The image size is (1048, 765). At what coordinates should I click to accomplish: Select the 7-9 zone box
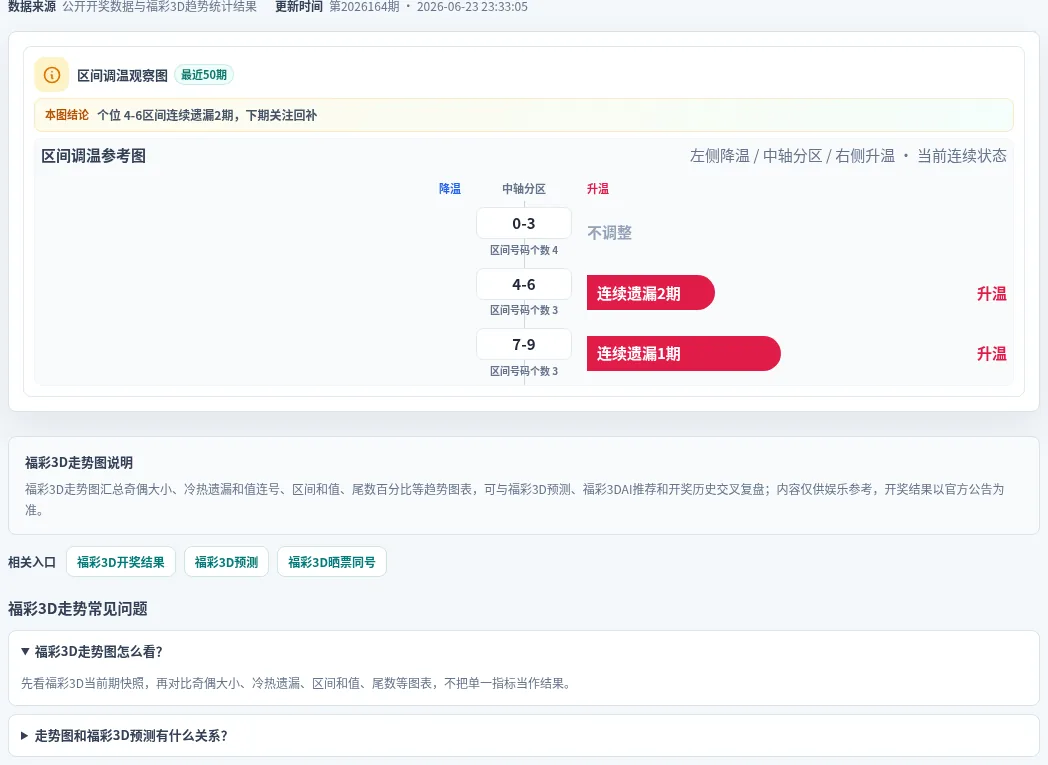(x=524, y=344)
